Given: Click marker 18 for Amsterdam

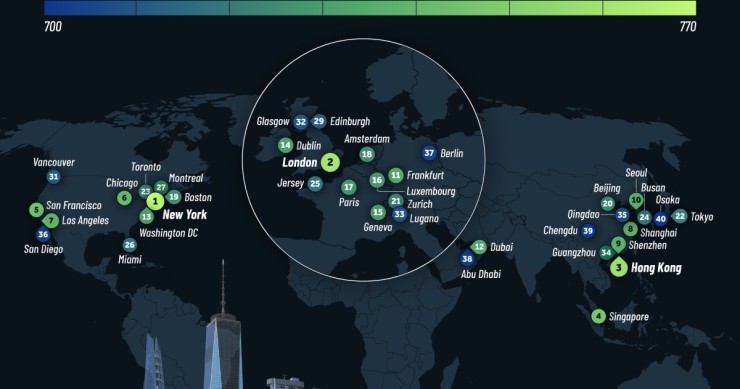Looking at the screenshot, I should [x=367, y=154].
